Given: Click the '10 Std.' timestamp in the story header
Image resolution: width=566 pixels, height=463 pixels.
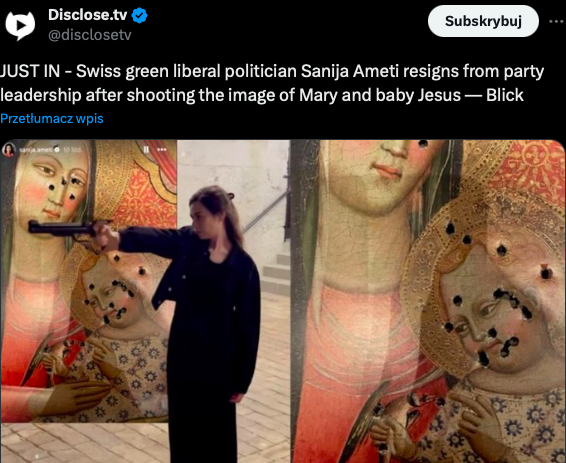Looking at the screenshot, I should [71, 149].
